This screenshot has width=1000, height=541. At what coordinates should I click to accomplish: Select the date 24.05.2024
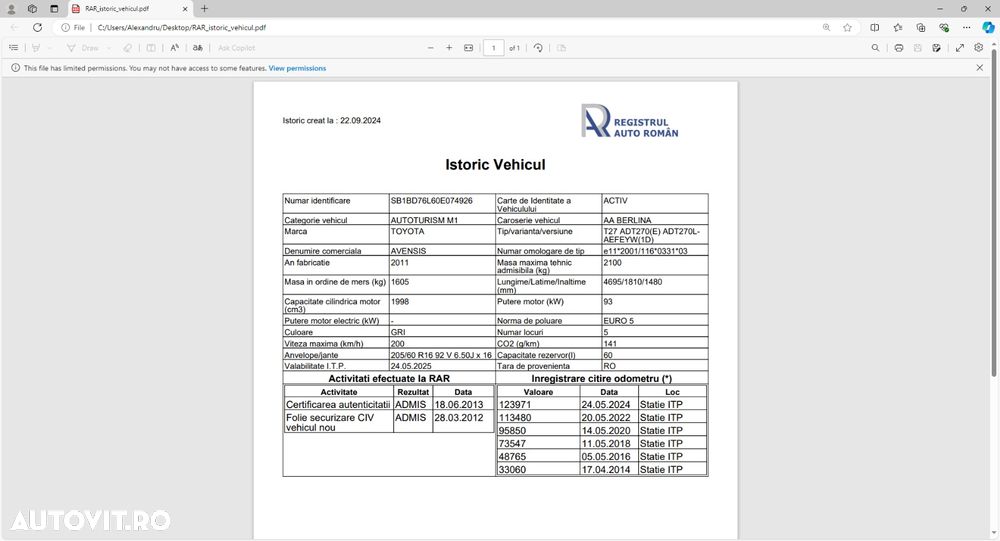coord(606,404)
